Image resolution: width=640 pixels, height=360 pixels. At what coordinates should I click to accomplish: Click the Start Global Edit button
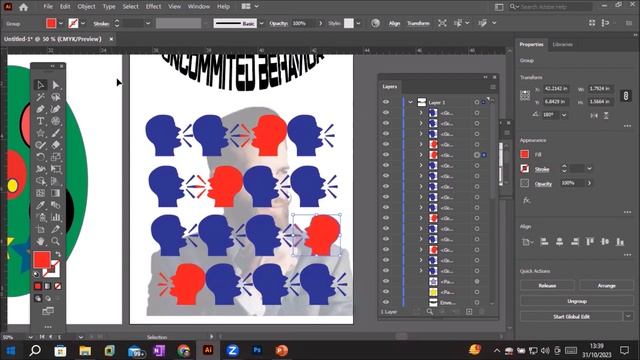tap(571, 316)
